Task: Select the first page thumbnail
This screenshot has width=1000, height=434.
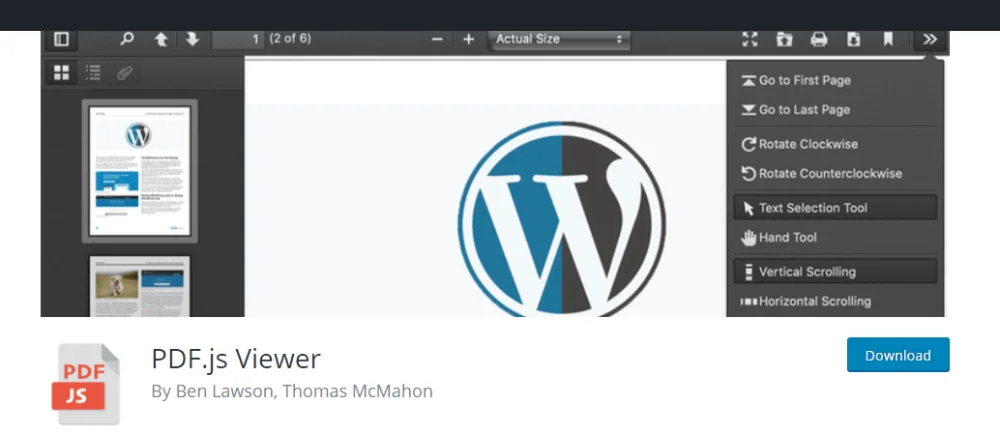Action: coord(139,170)
